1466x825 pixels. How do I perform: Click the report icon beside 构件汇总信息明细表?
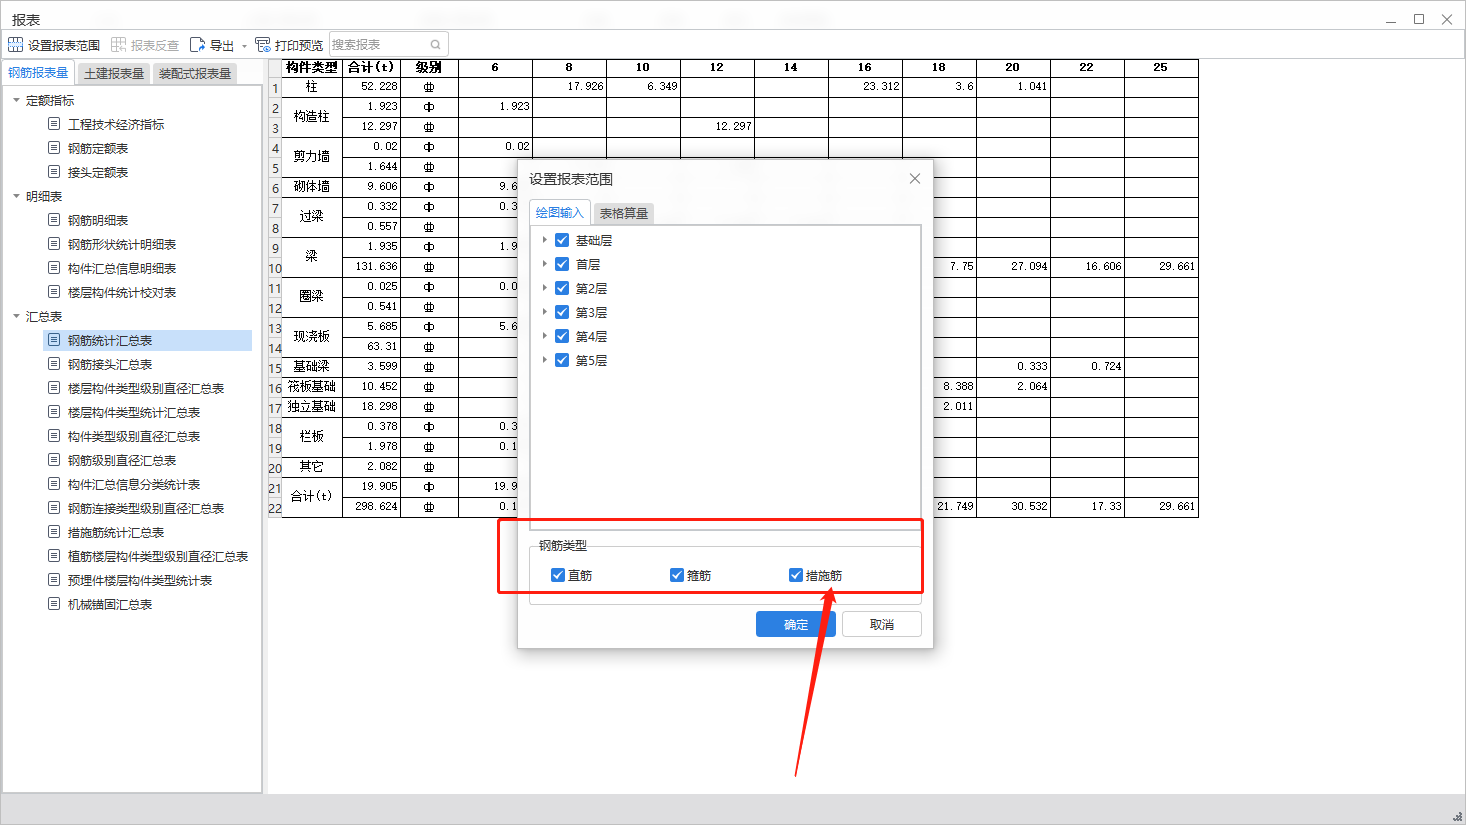coord(54,268)
